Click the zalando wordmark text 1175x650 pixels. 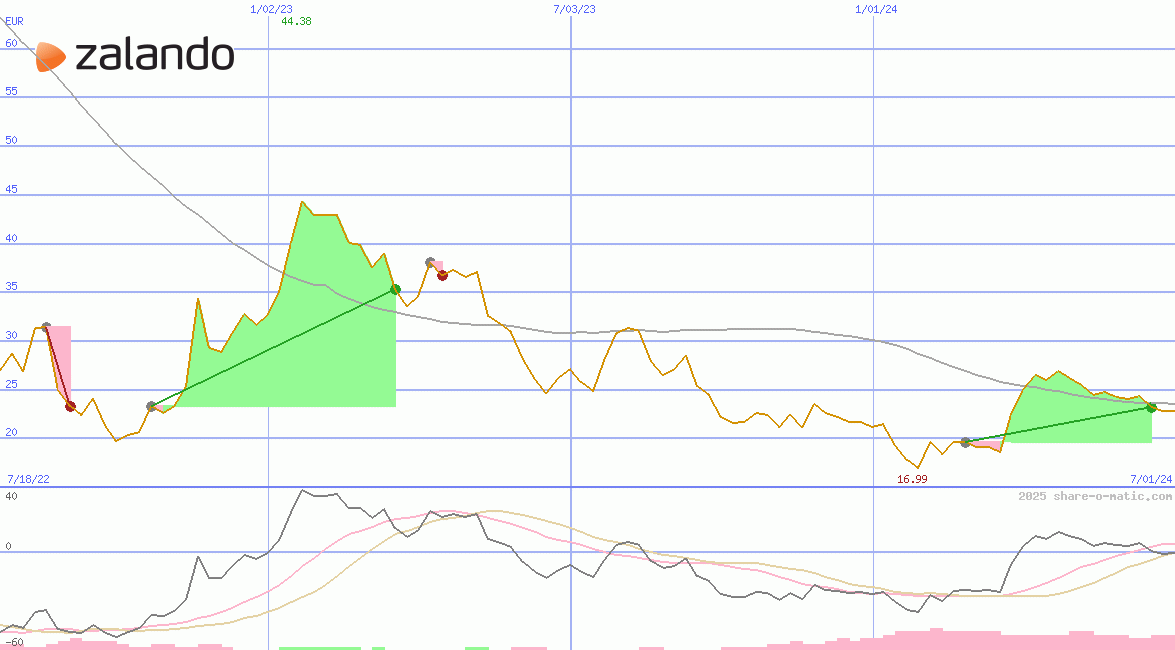(x=155, y=55)
